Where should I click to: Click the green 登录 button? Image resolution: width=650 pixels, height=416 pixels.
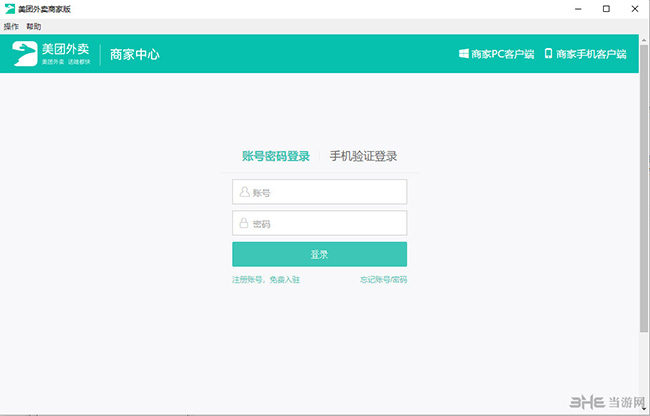point(320,254)
